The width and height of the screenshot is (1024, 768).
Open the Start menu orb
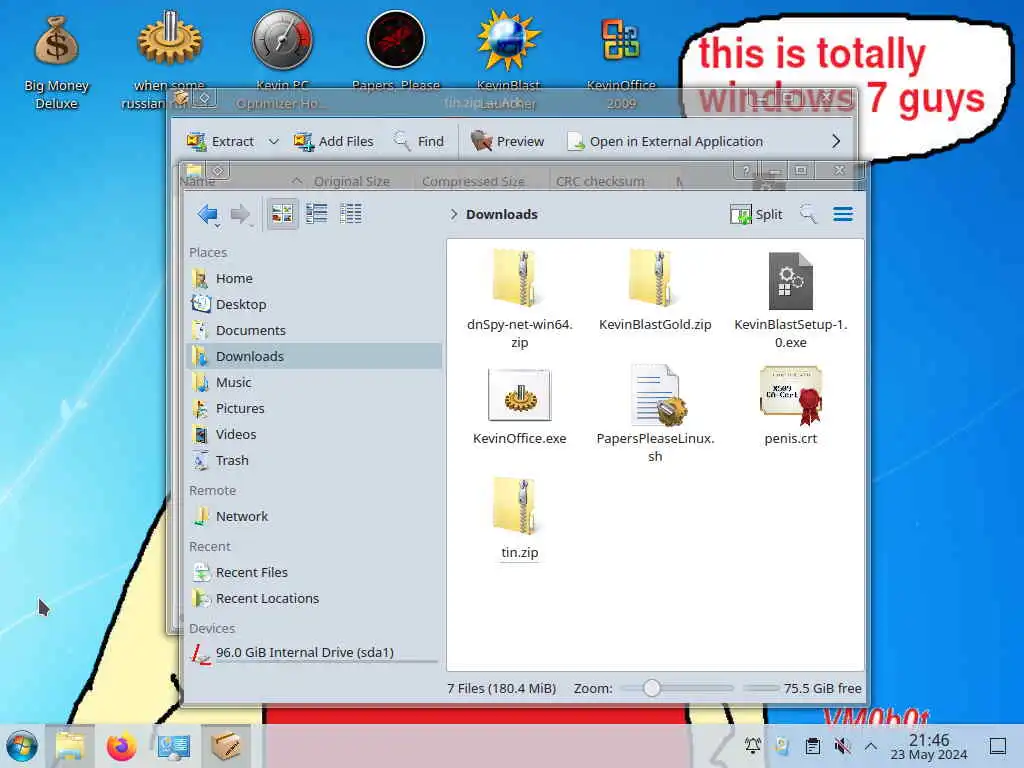click(x=22, y=746)
